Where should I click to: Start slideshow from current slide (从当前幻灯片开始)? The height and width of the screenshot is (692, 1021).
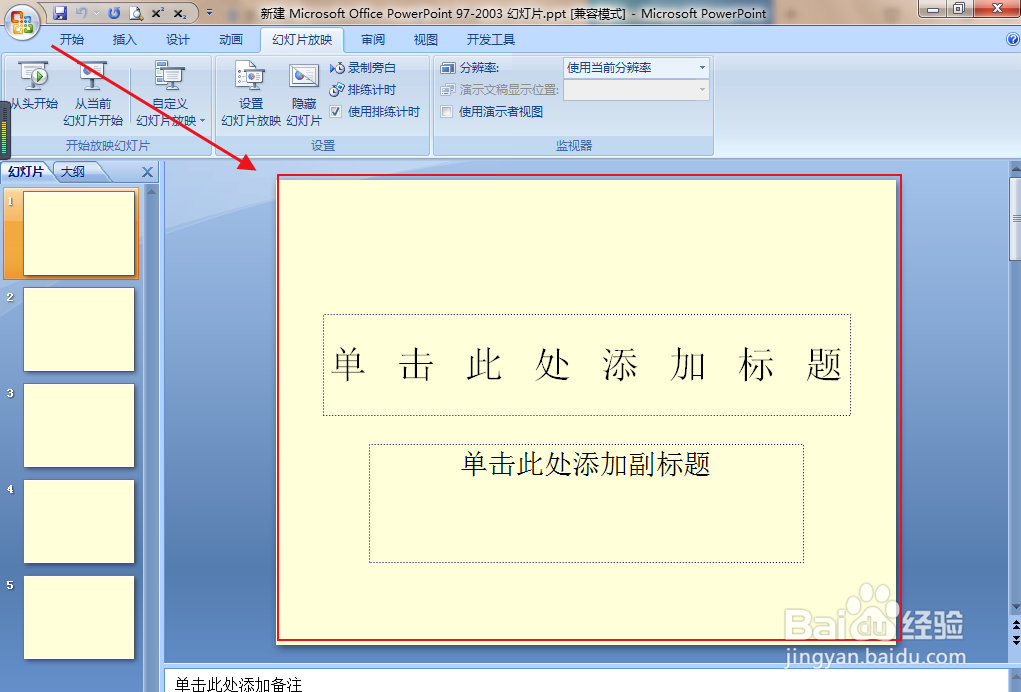coord(93,94)
